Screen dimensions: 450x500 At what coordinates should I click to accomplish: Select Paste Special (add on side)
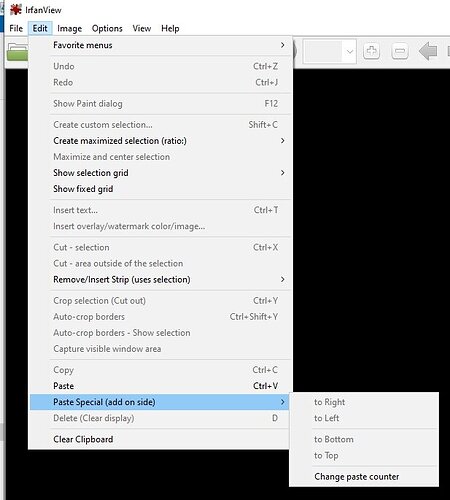(159, 402)
